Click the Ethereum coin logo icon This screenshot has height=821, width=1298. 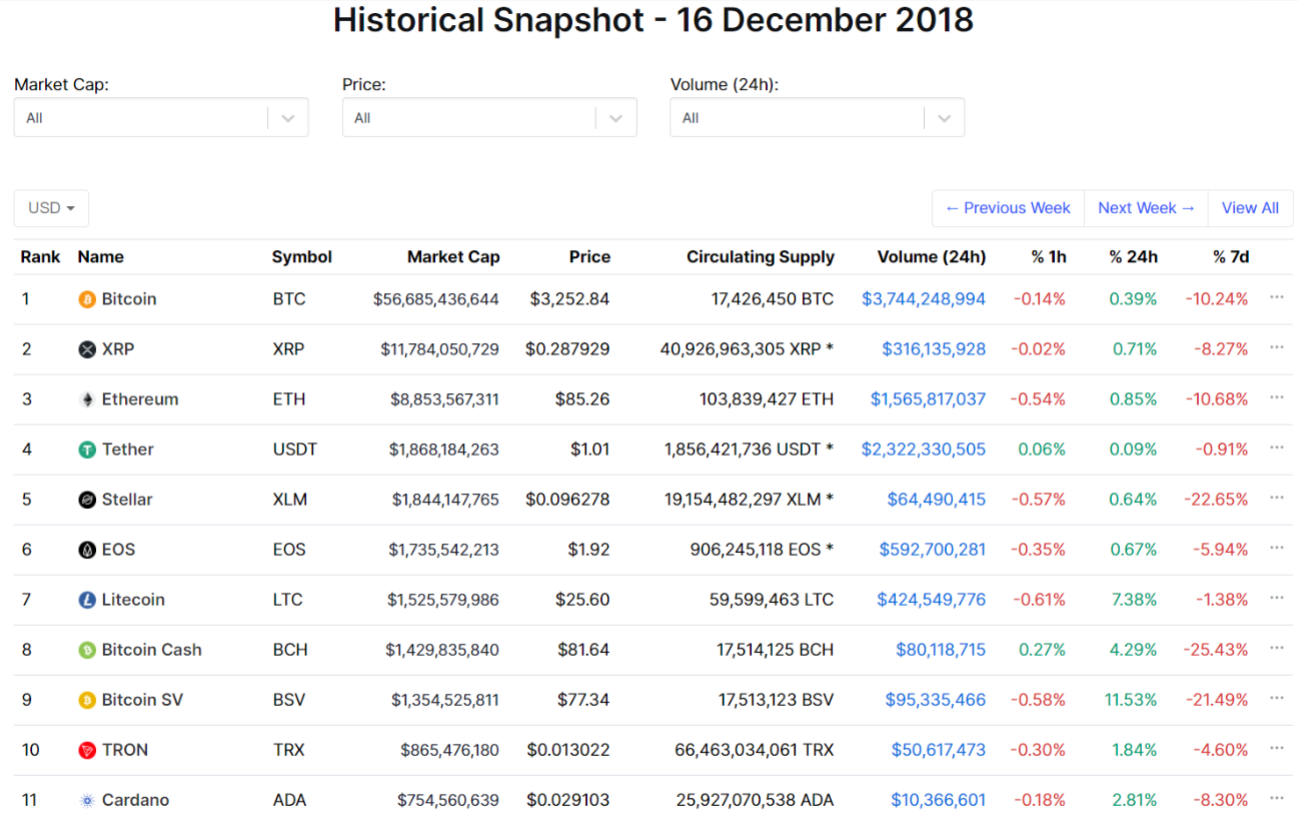click(x=87, y=399)
